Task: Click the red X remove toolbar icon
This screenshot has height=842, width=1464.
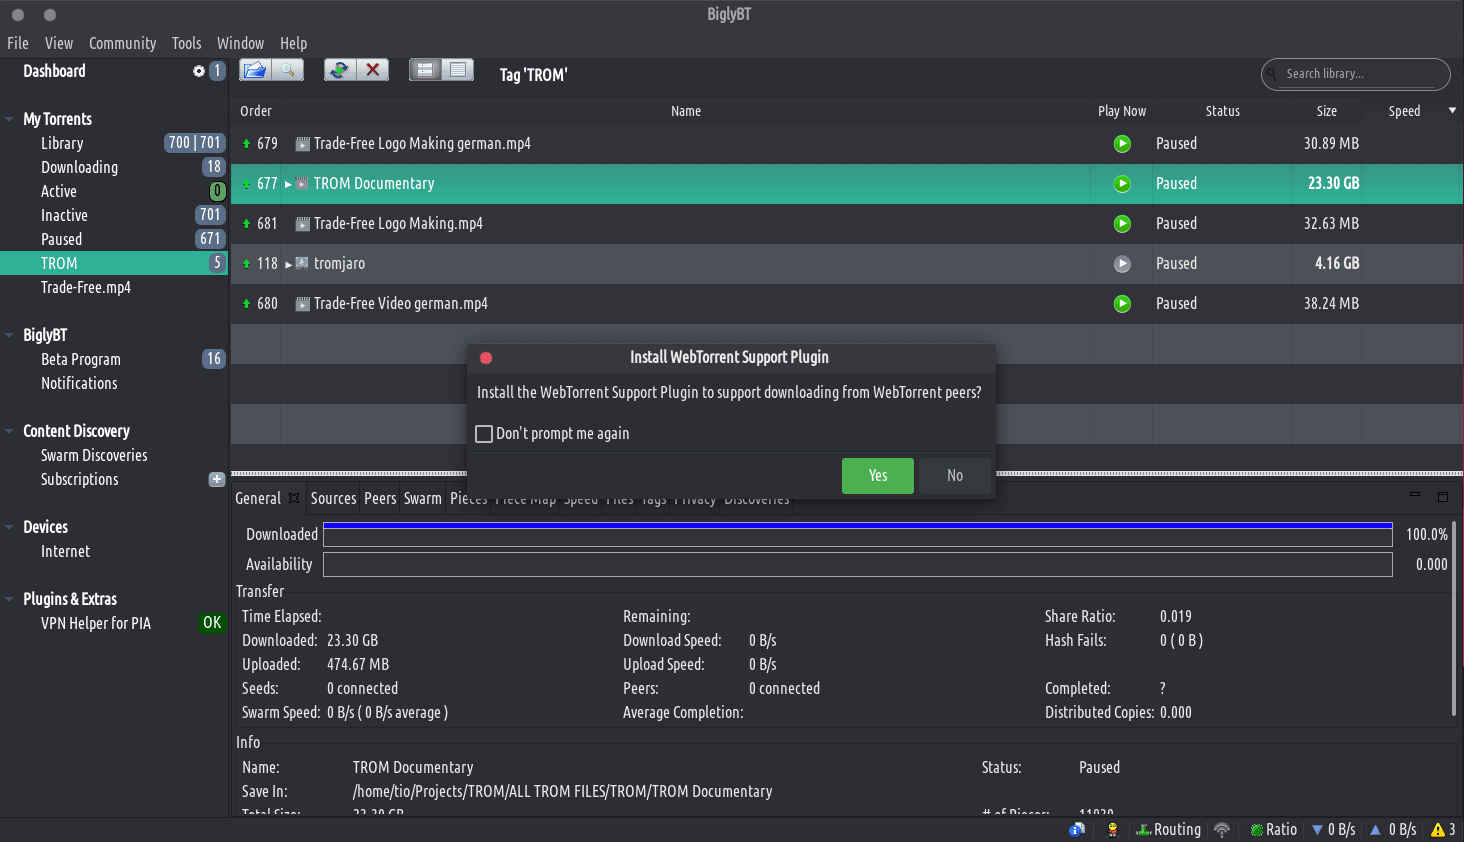Action: (x=373, y=70)
